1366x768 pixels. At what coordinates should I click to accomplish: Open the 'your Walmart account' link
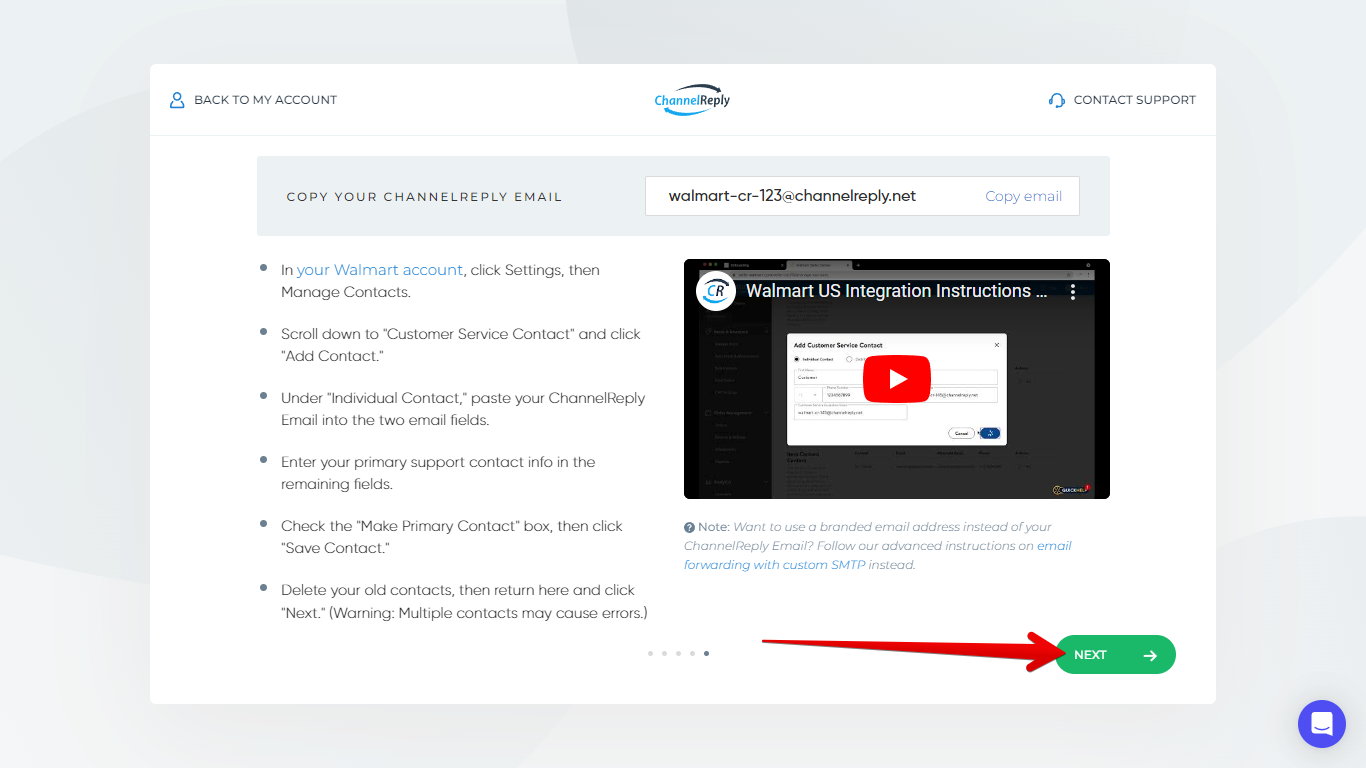click(x=380, y=270)
